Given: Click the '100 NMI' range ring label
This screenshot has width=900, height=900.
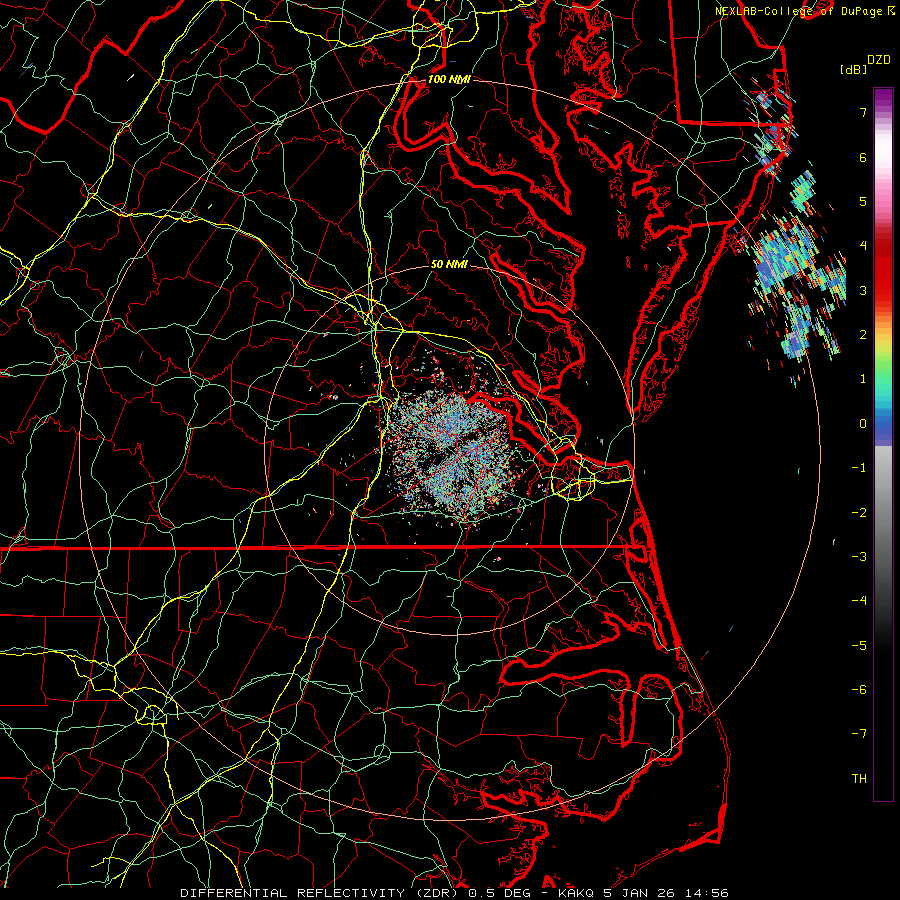Looking at the screenshot, I should pos(449,79).
